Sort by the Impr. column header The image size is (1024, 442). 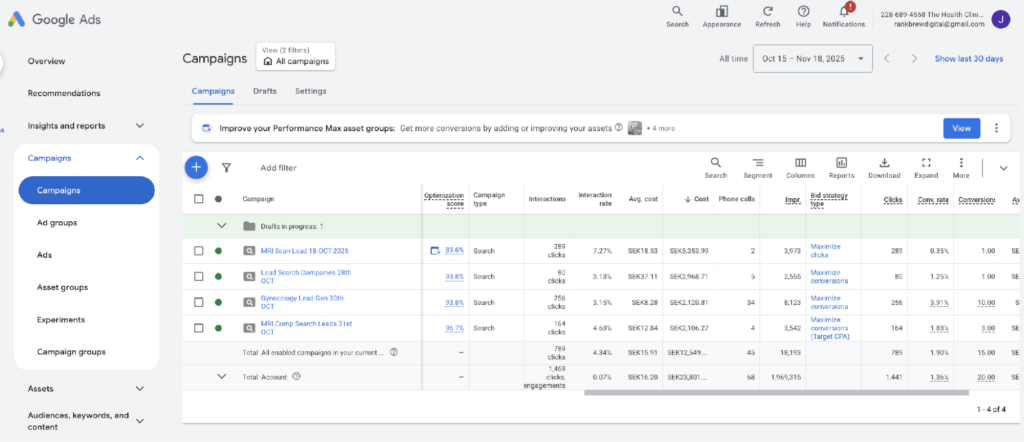coord(793,198)
